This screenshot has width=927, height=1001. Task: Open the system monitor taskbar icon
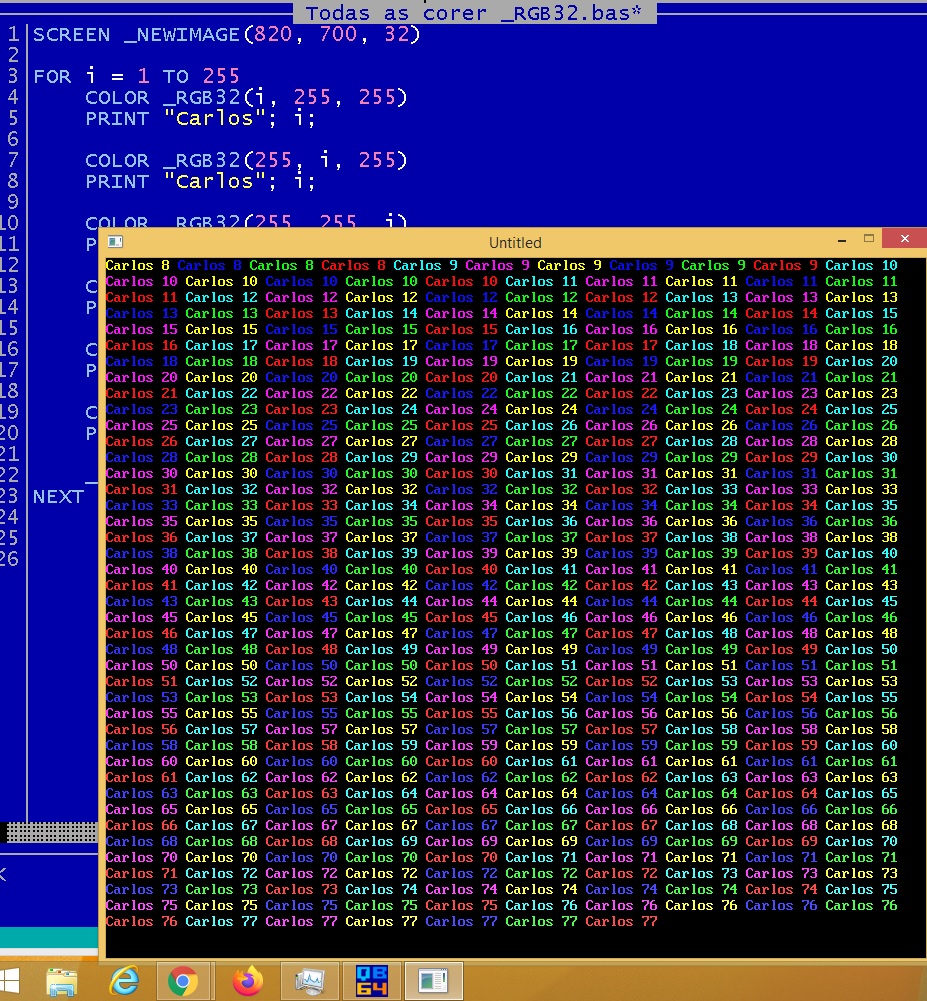pyautogui.click(x=309, y=982)
